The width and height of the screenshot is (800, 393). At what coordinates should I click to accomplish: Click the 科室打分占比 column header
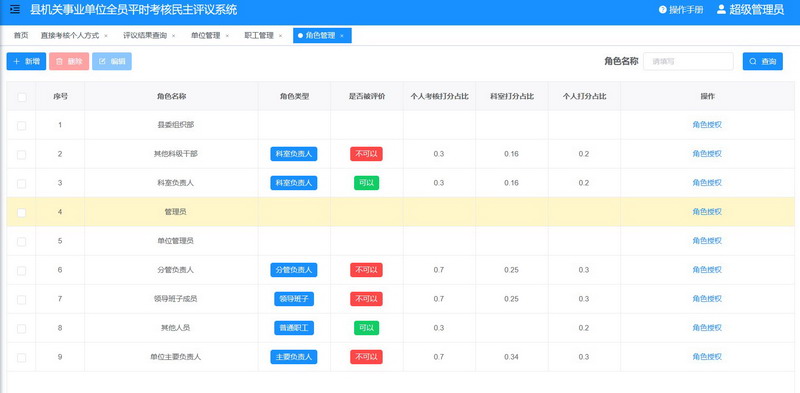click(x=512, y=96)
